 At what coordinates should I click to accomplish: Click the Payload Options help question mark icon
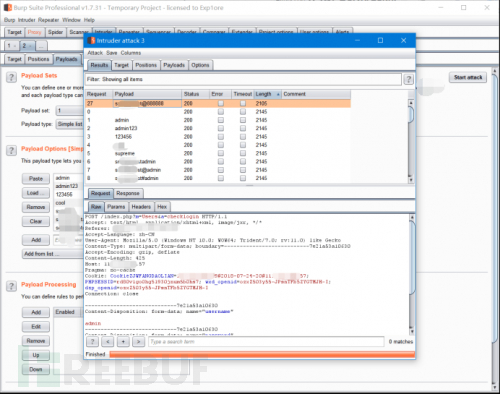pyautogui.click(x=11, y=150)
